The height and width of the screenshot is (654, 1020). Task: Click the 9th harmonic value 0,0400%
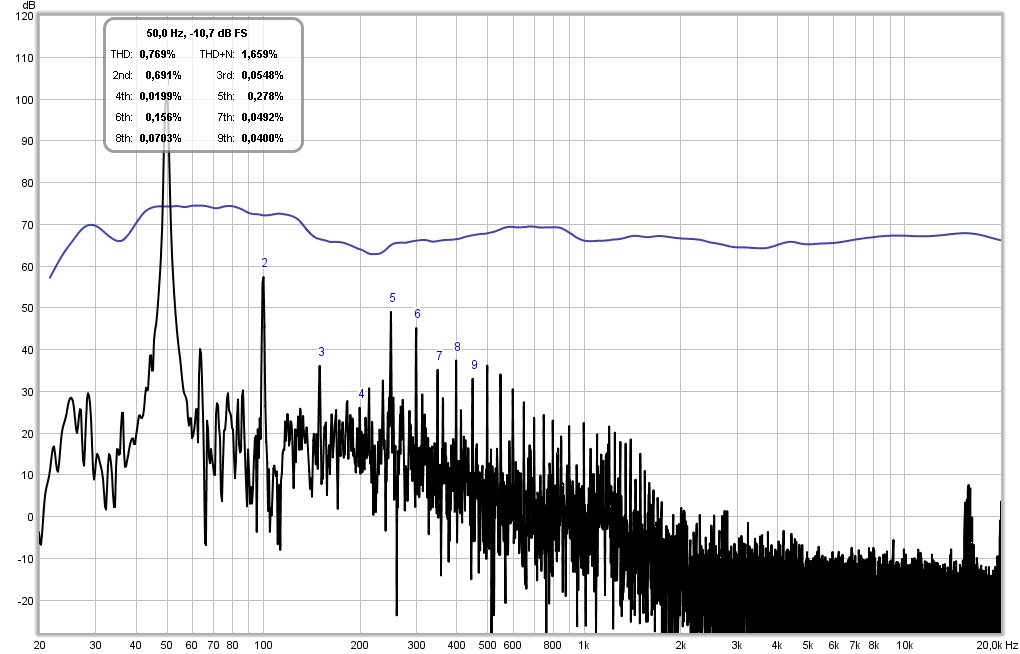click(x=262, y=139)
